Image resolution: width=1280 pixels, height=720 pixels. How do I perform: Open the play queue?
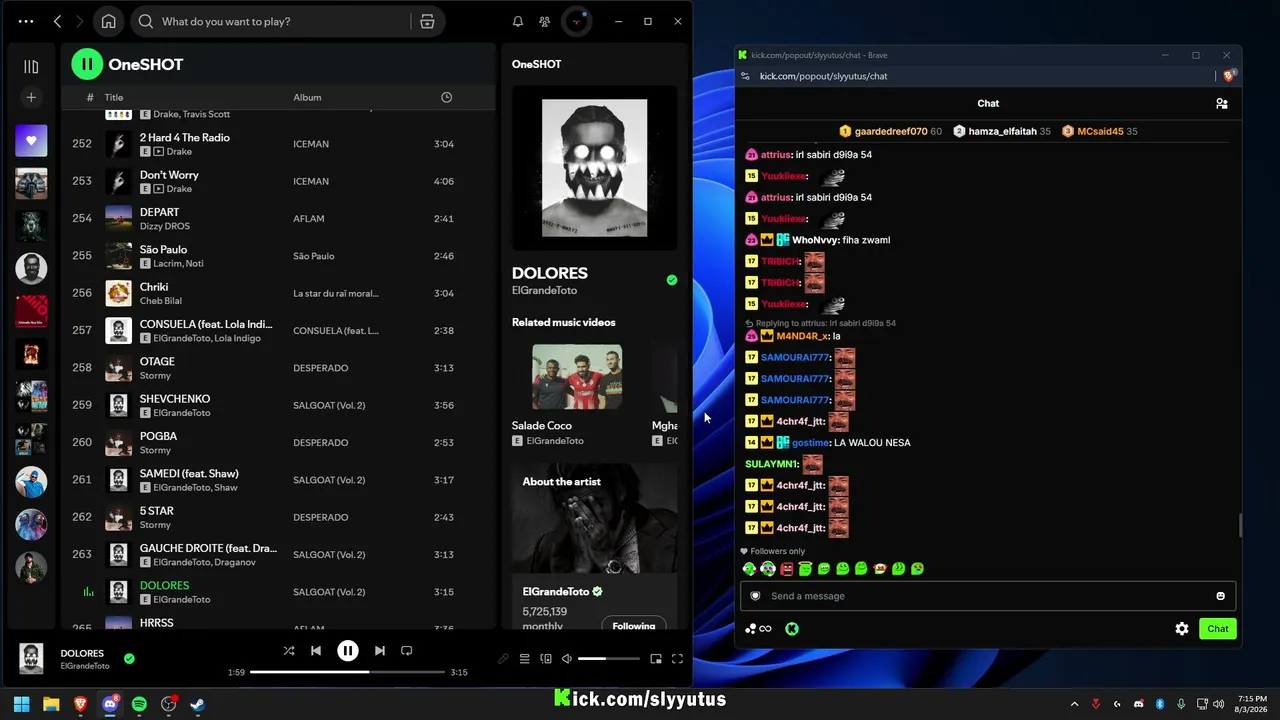coord(524,659)
